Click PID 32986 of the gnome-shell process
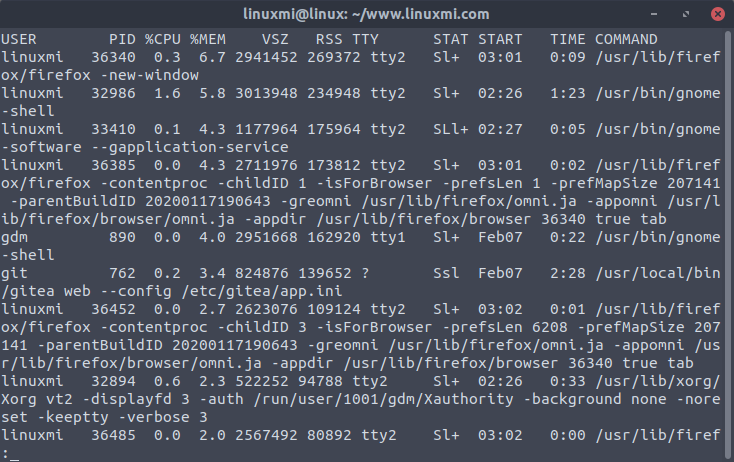This screenshot has width=734, height=462. [x=113, y=92]
